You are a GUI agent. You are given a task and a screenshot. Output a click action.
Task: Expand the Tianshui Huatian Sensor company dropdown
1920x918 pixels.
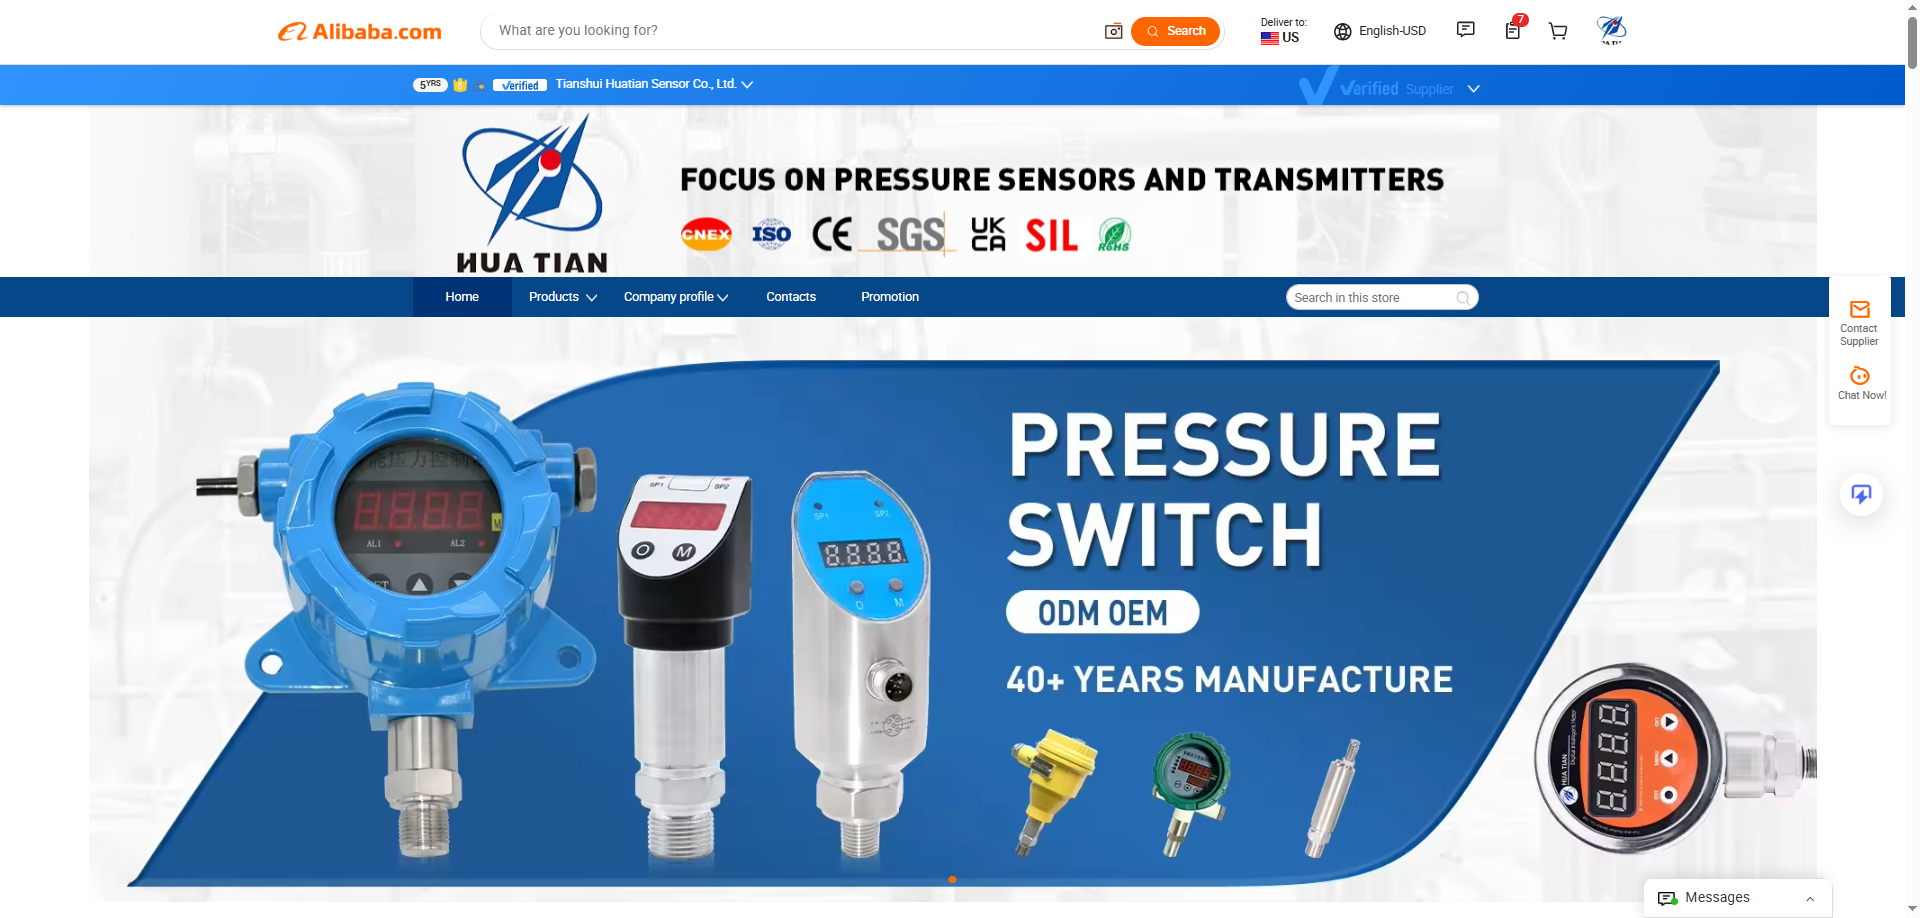click(x=747, y=85)
